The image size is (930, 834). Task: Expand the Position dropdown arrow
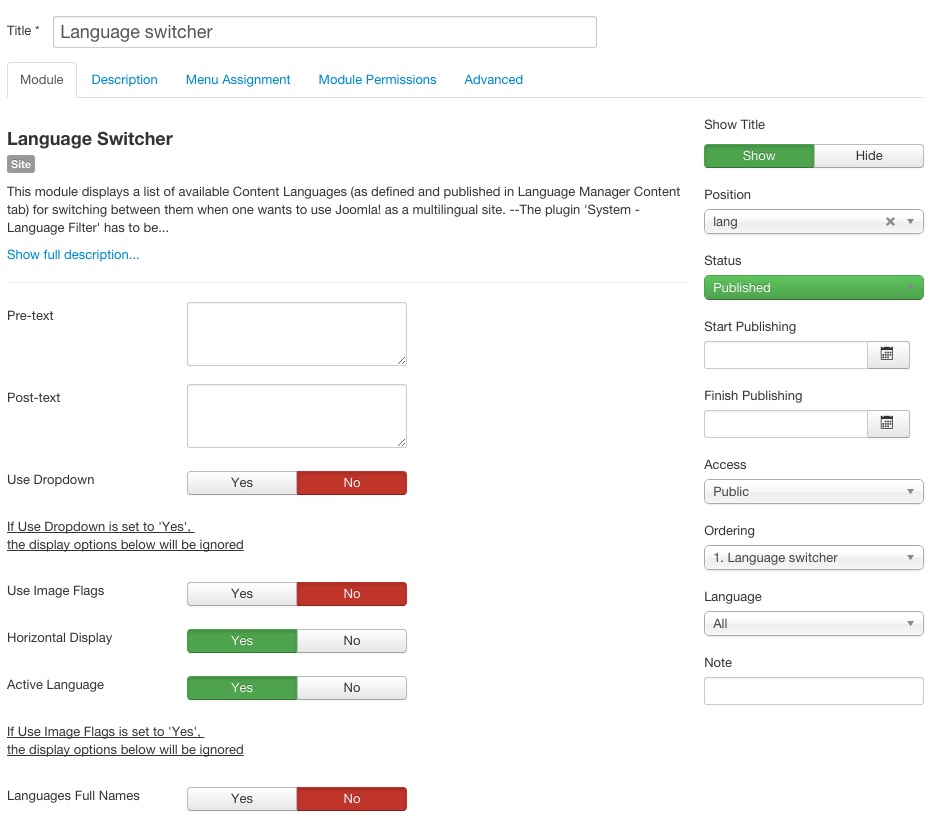click(910, 222)
